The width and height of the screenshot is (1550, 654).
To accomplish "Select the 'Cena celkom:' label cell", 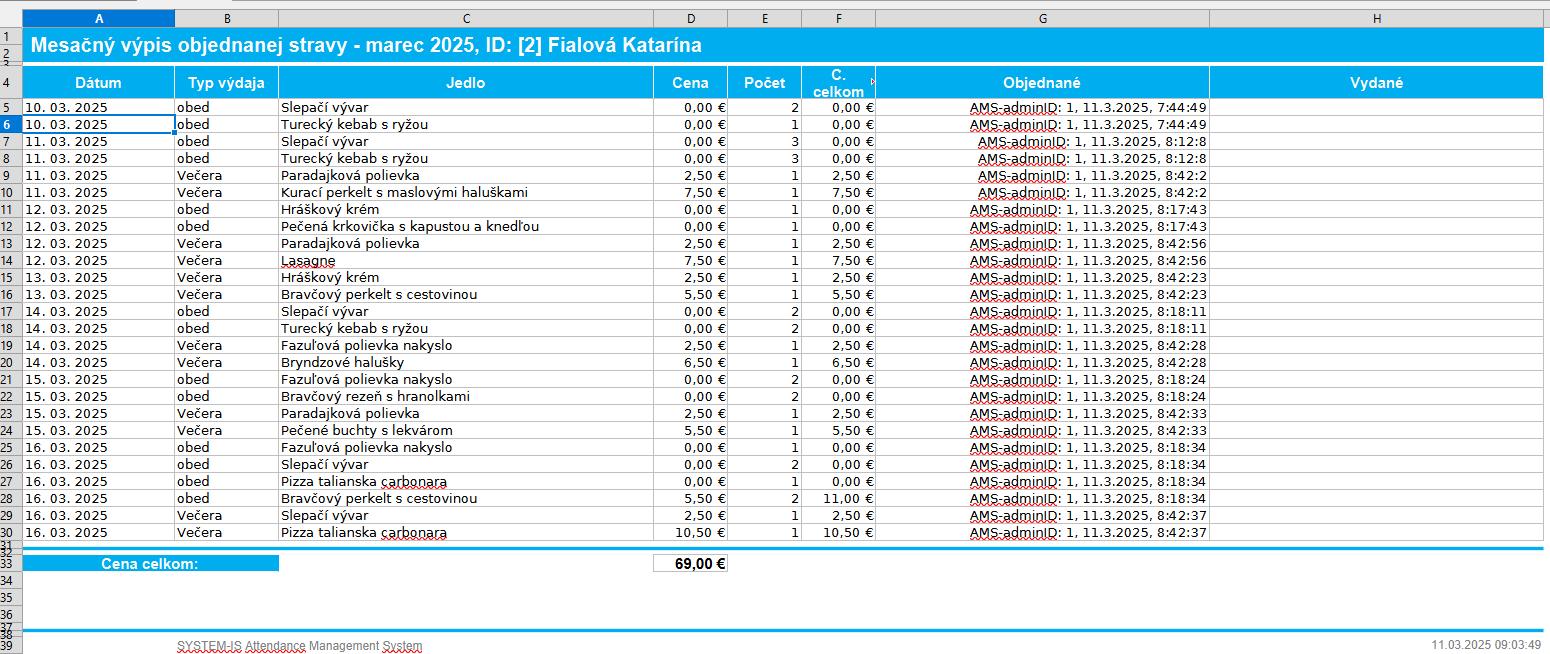I will (150, 563).
